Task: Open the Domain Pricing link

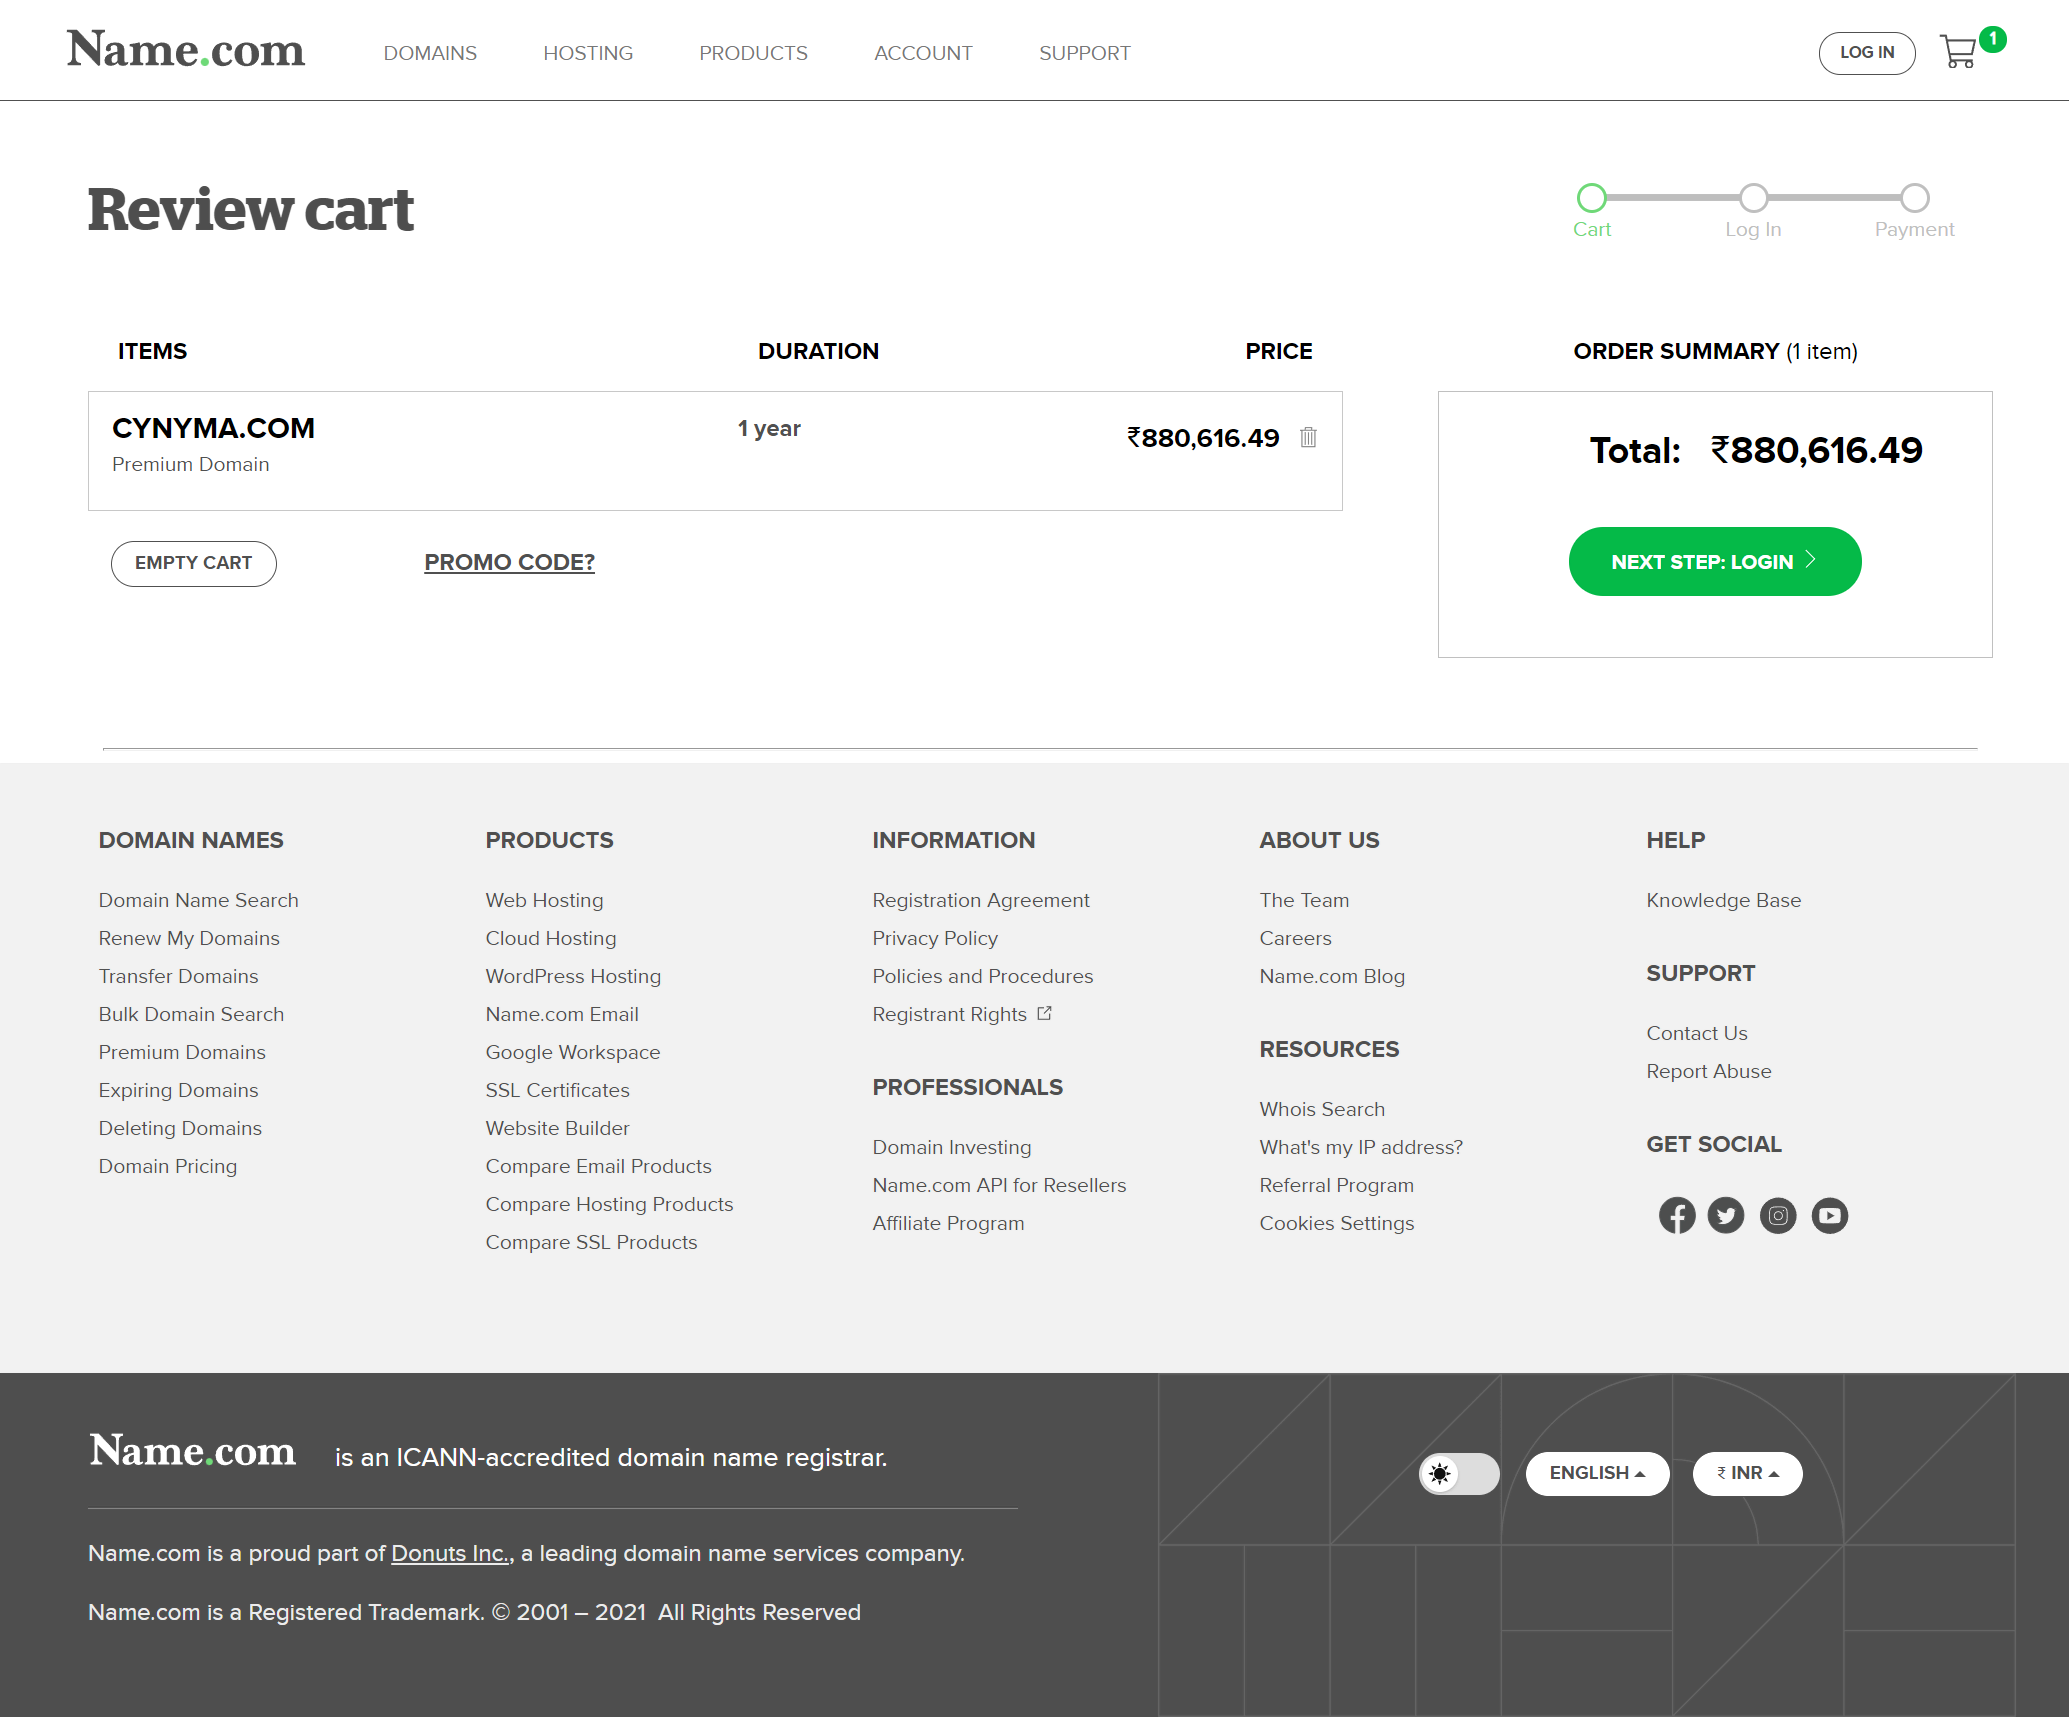Action: pyautogui.click(x=168, y=1166)
